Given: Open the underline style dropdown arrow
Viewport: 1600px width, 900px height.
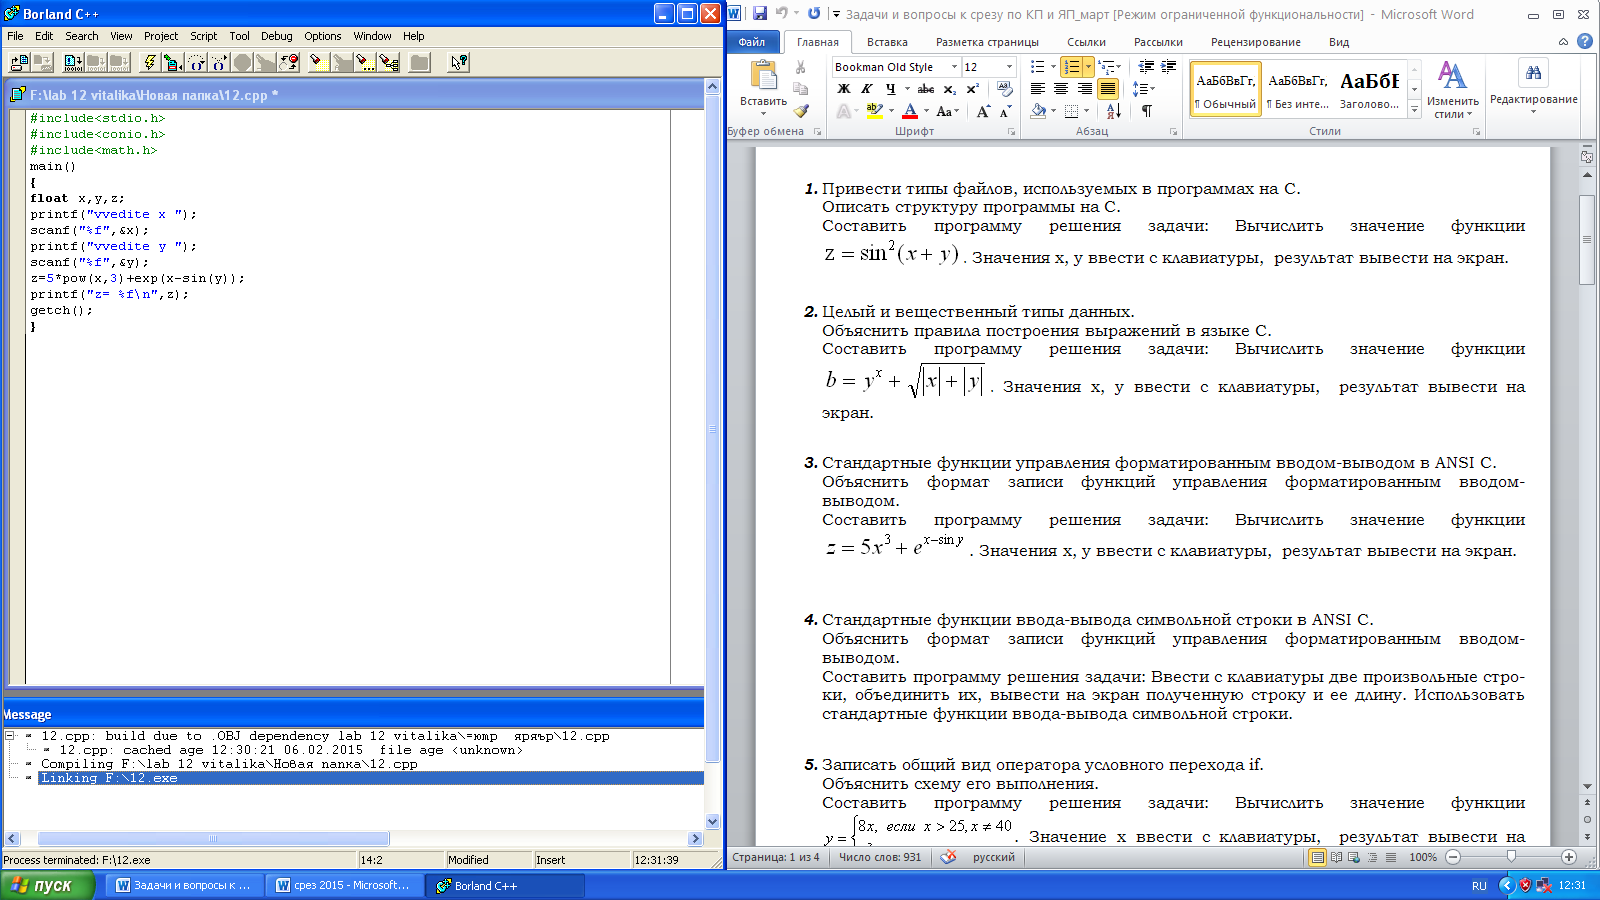Looking at the screenshot, I should click(x=906, y=89).
